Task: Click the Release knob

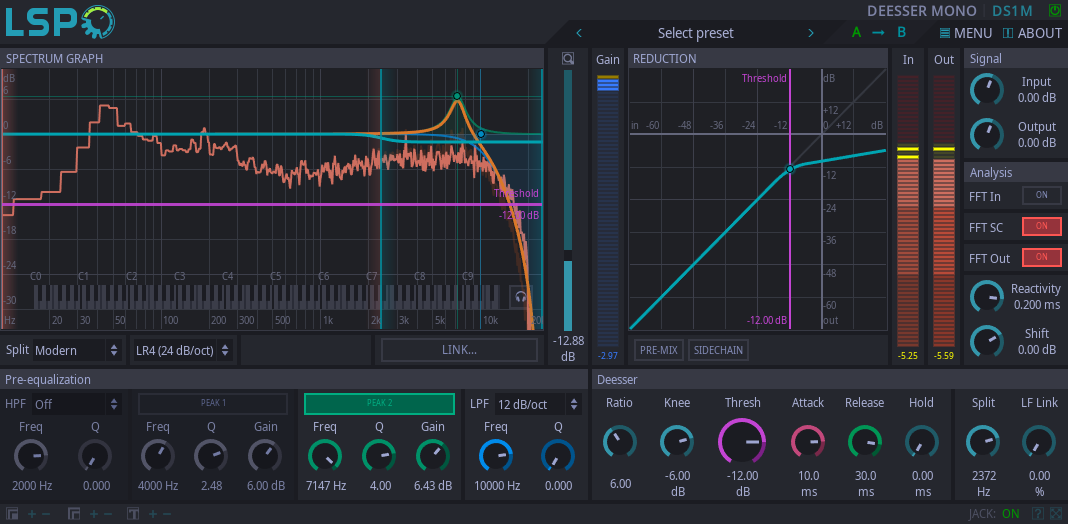Action: 864,442
